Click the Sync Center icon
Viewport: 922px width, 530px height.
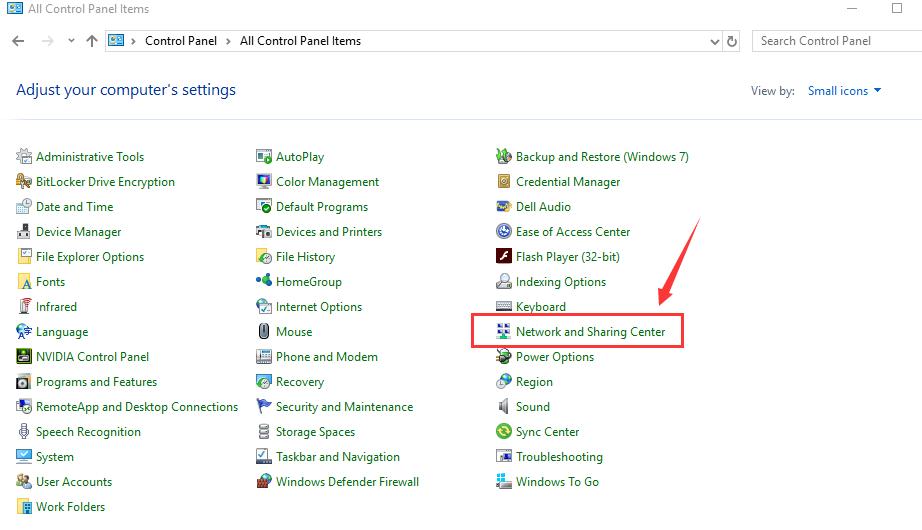(503, 432)
